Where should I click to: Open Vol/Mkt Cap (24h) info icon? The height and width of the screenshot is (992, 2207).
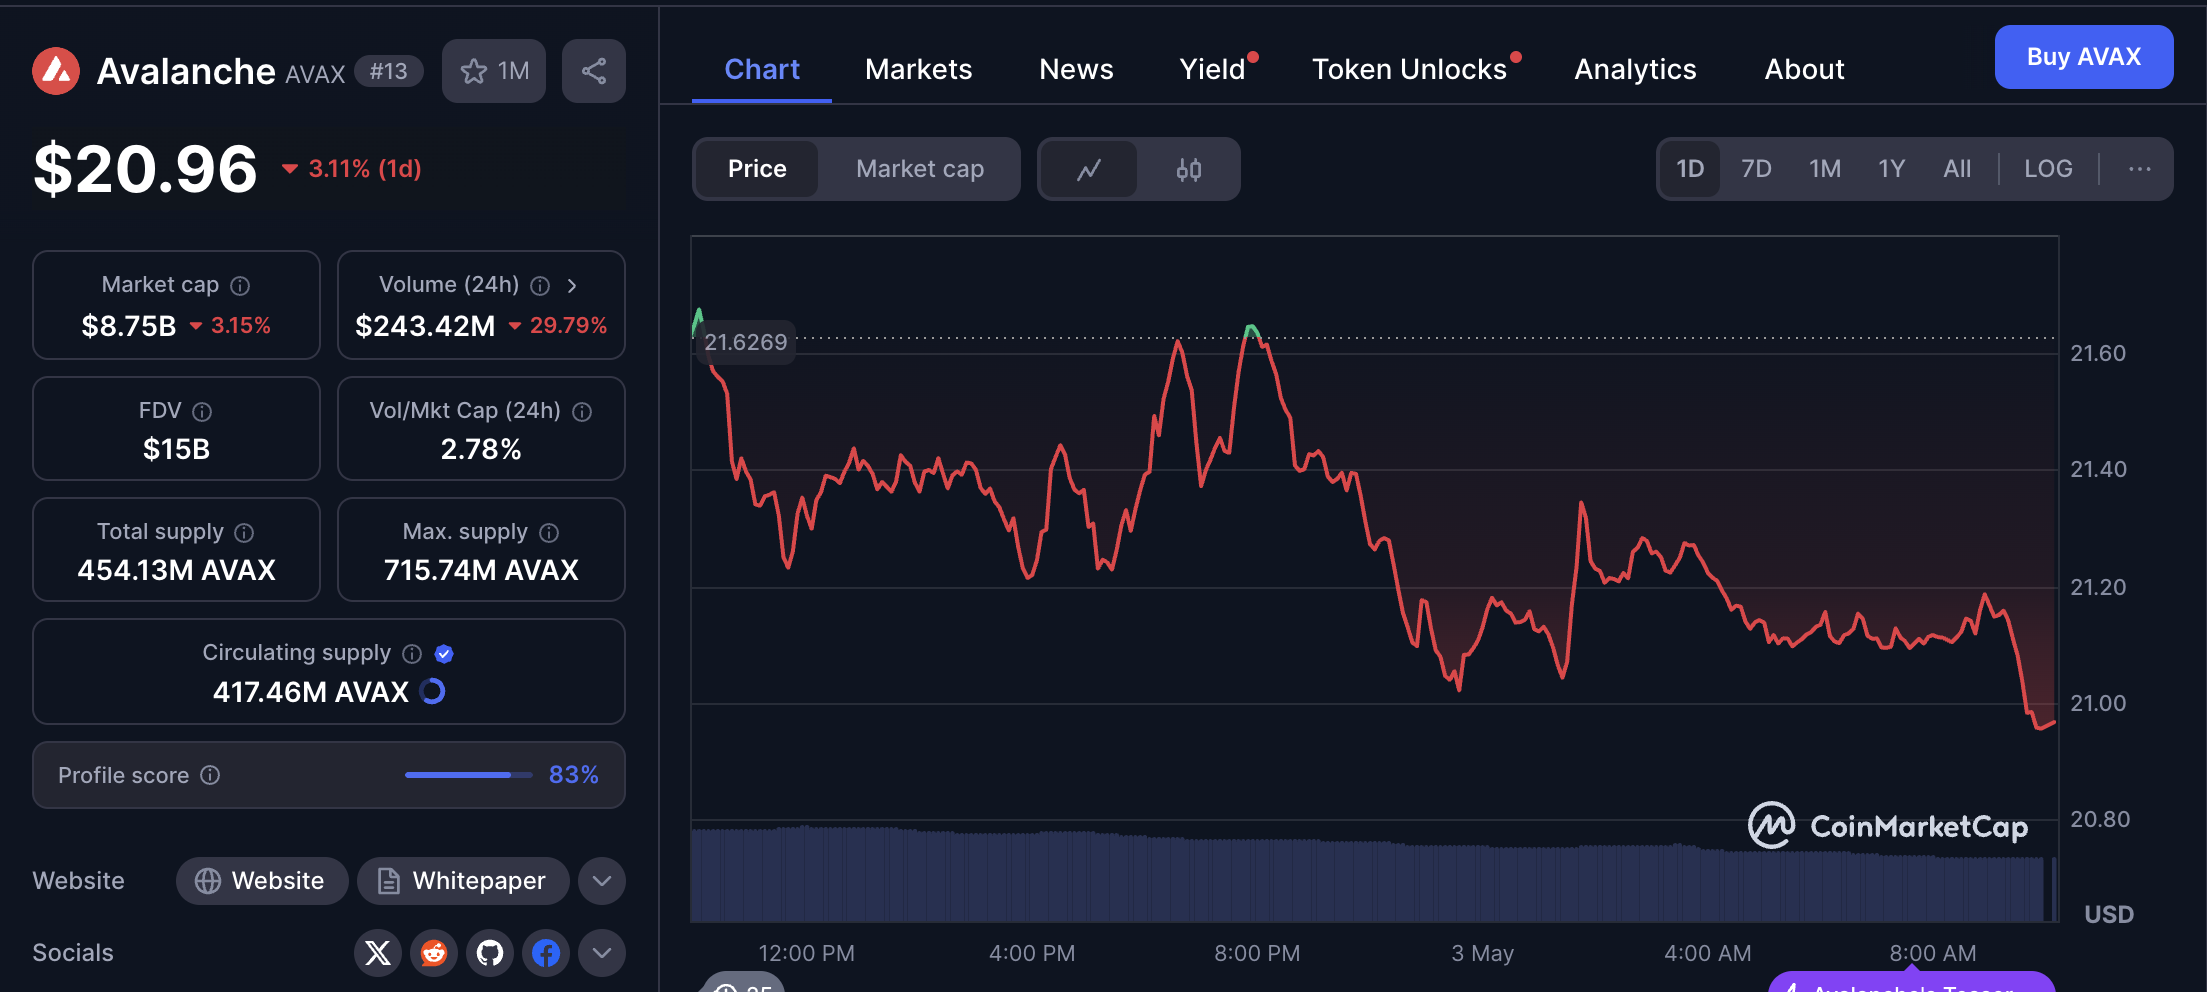tap(582, 412)
